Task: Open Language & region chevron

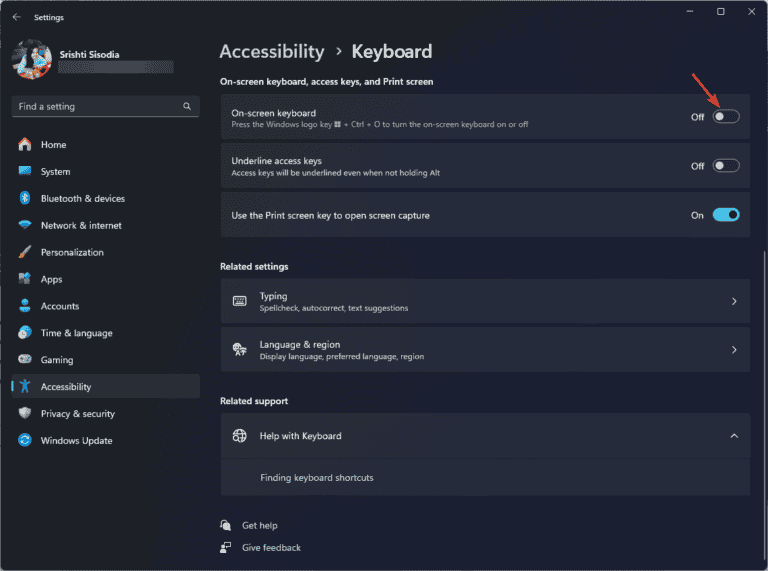Action: 734,350
